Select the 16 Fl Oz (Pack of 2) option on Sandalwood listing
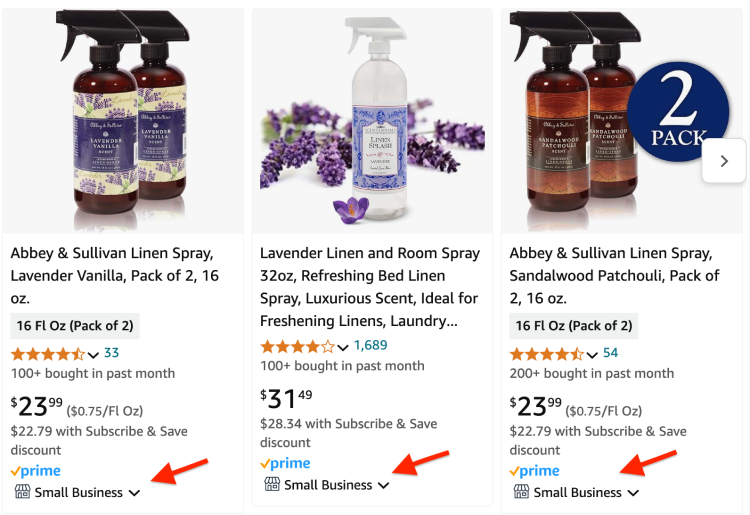 click(573, 326)
